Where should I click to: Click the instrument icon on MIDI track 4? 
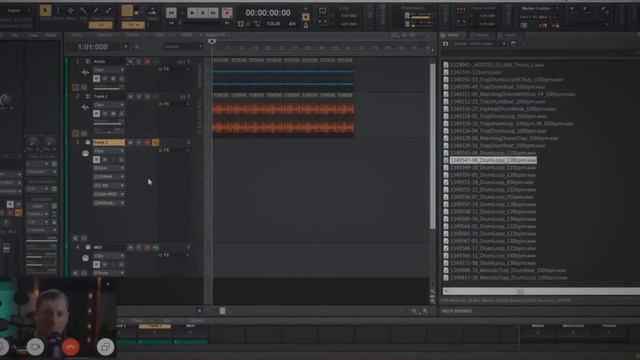click(85, 258)
